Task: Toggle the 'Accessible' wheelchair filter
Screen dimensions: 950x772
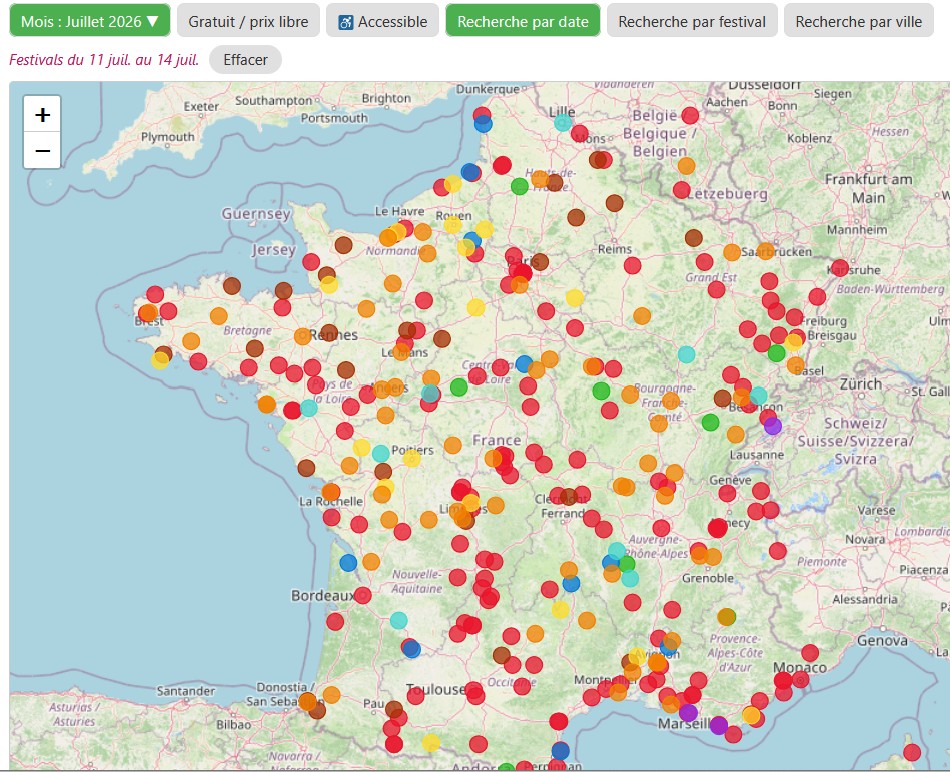Action: (382, 21)
